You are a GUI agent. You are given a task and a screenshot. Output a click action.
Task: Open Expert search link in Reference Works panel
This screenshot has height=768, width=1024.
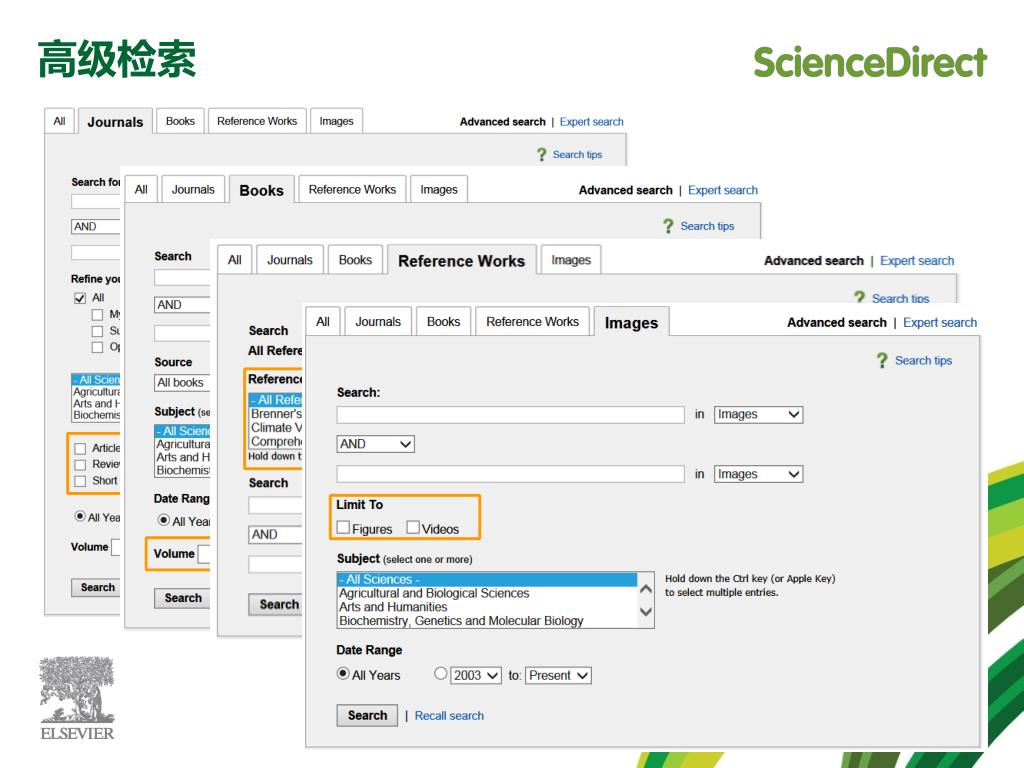coord(917,261)
